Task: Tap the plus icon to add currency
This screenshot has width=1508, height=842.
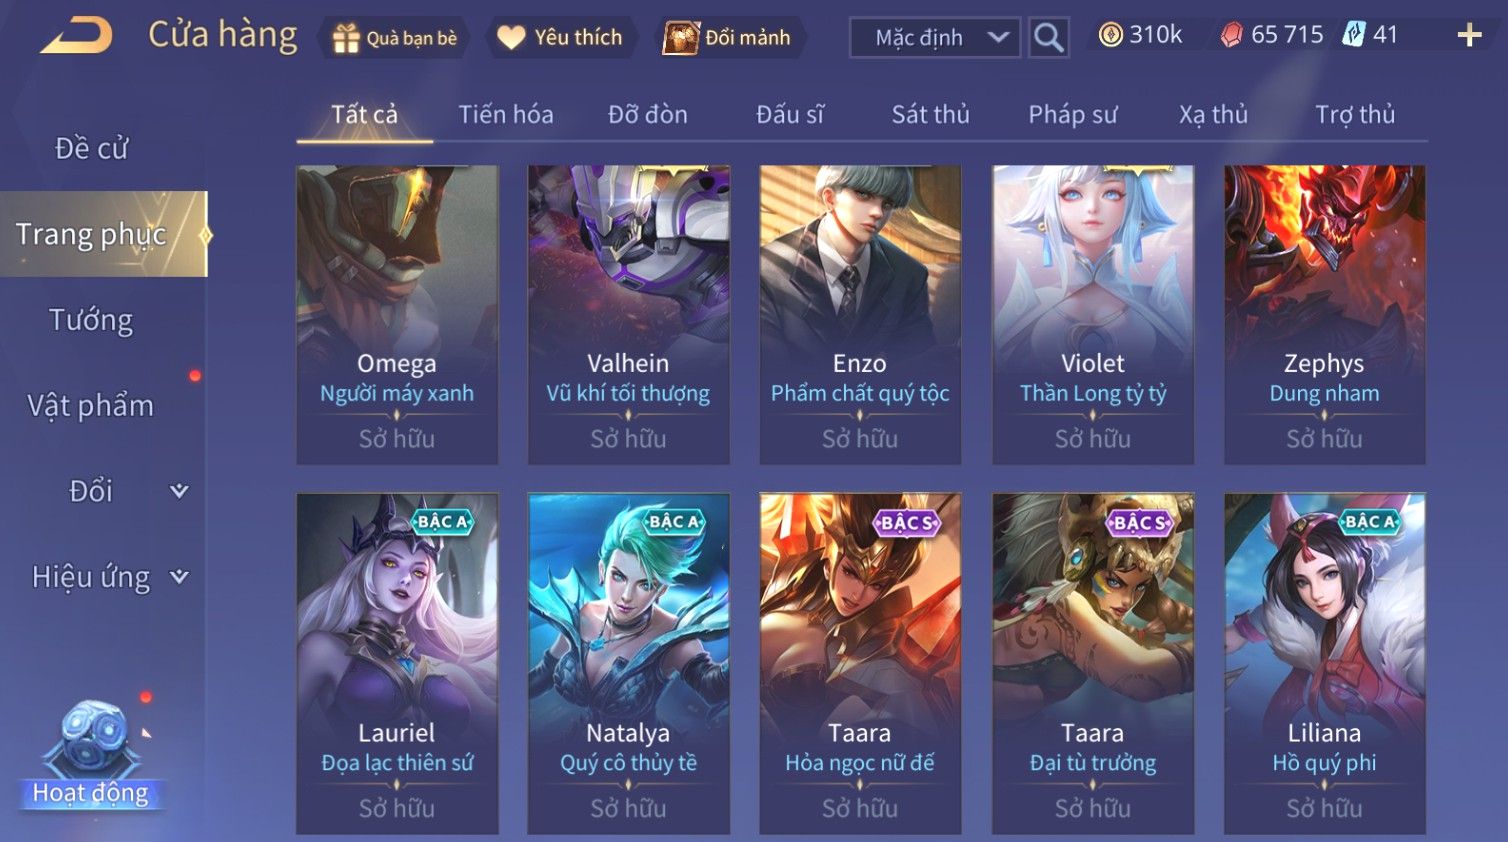Action: 1469,36
